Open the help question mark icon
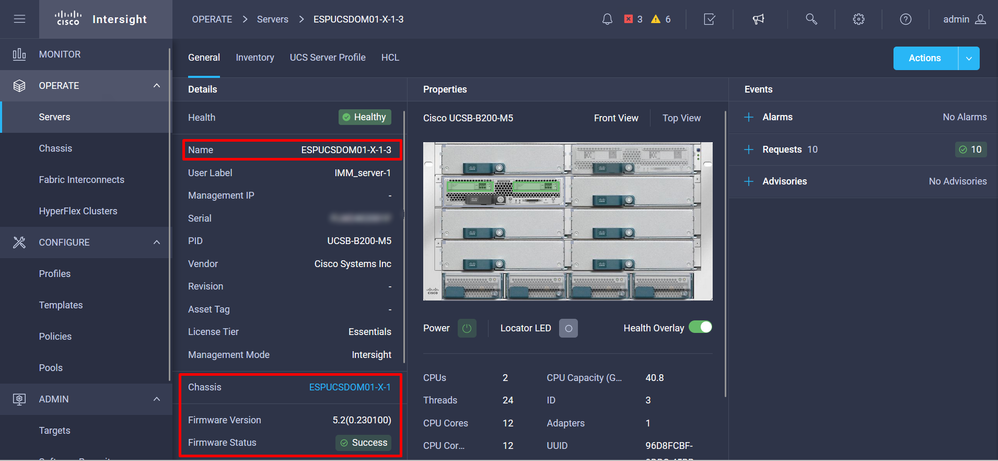The width and height of the screenshot is (998, 461). click(906, 19)
